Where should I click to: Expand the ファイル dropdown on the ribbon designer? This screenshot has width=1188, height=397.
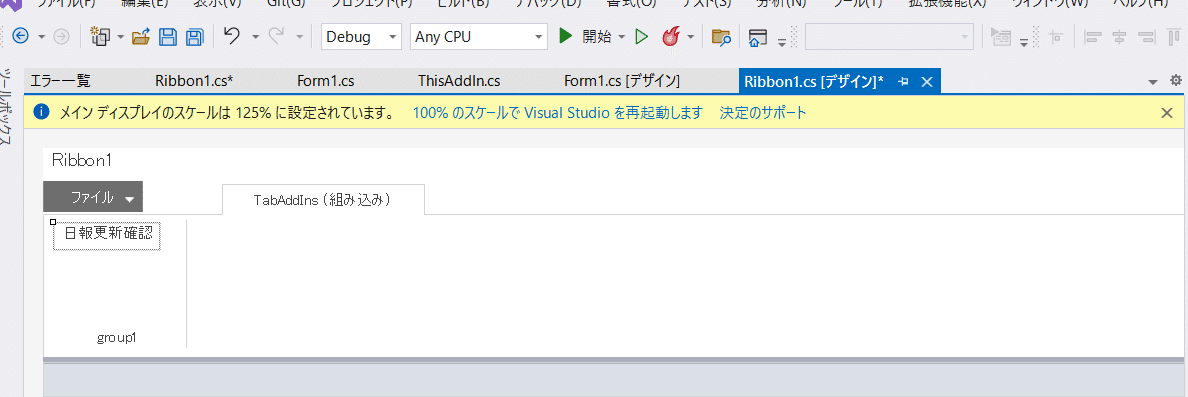click(130, 199)
